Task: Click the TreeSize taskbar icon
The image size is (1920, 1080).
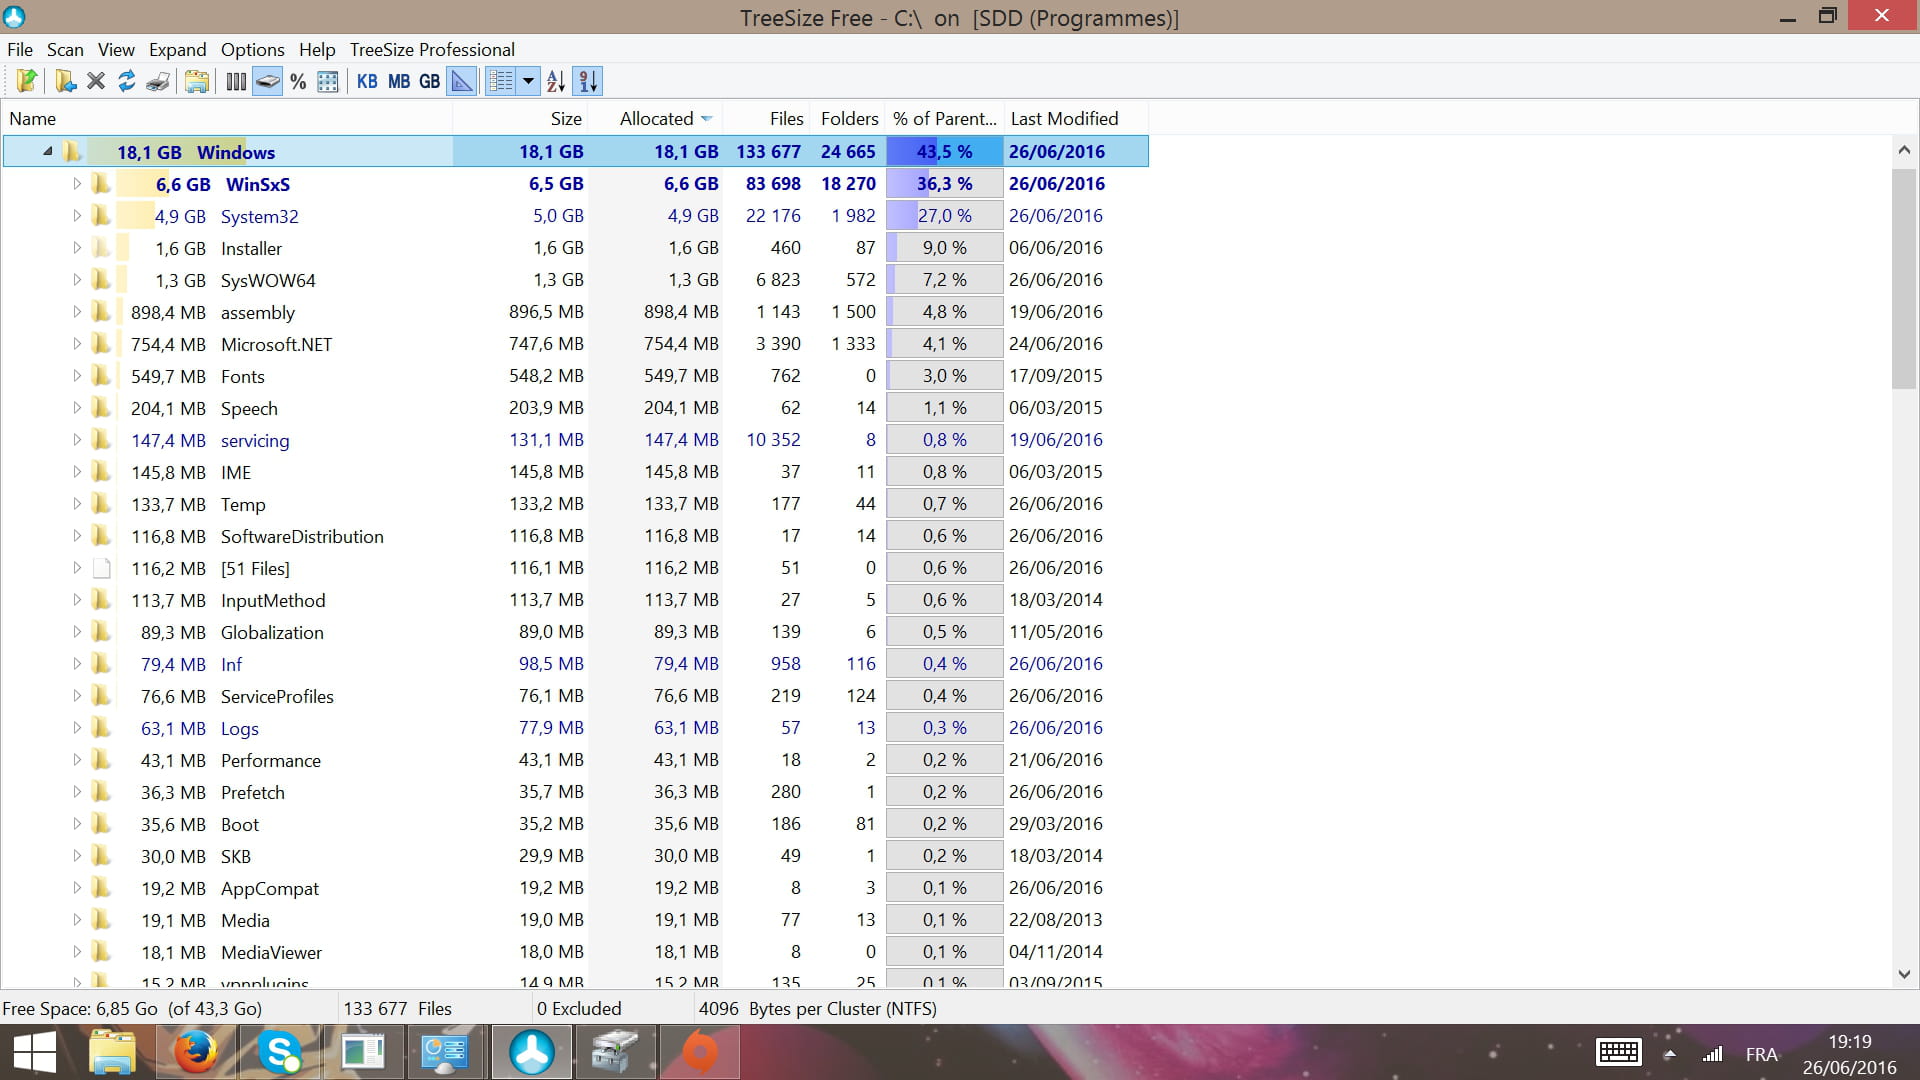Action: pyautogui.click(x=531, y=1053)
